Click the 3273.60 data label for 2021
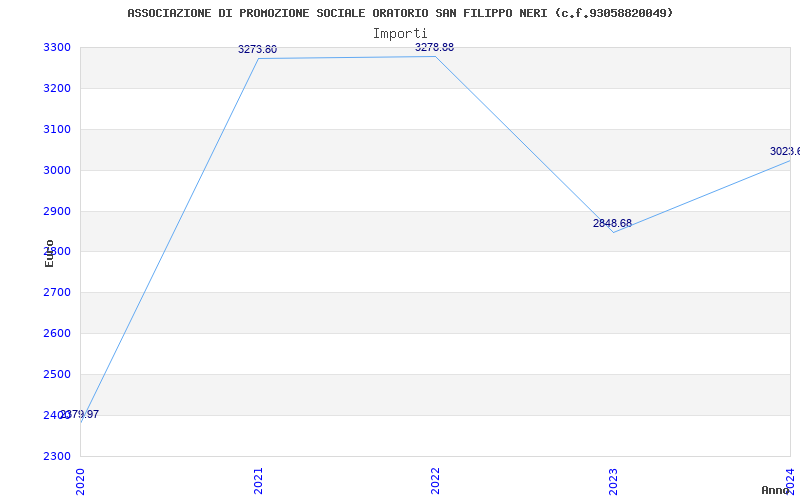The image size is (800, 500). coord(258,49)
